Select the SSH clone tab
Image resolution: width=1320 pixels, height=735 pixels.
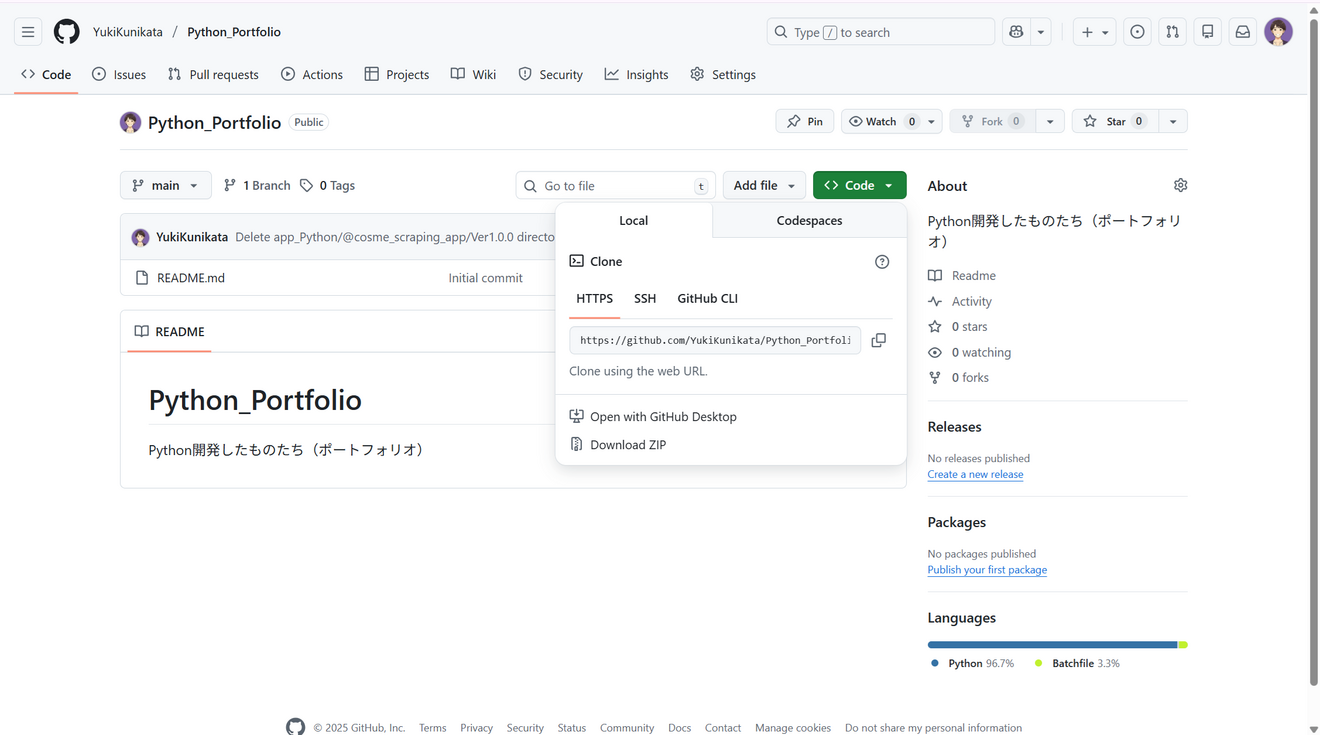coord(645,298)
